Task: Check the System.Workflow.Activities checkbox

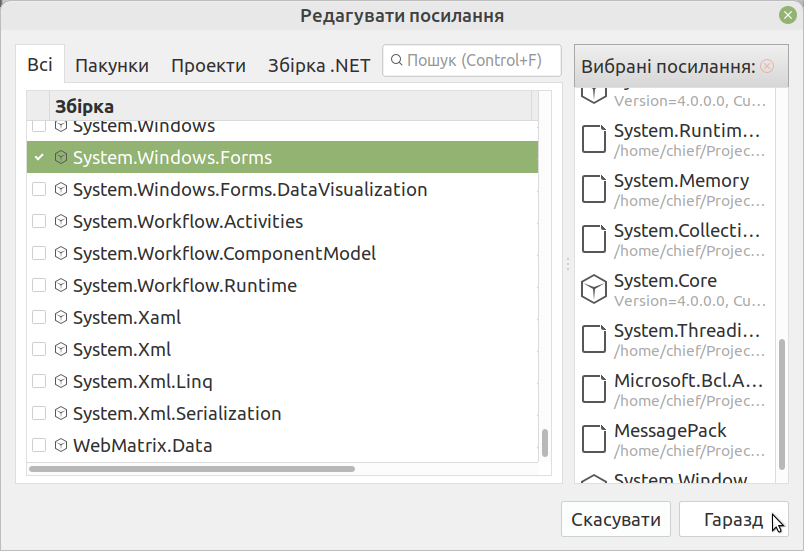Action: (39, 221)
